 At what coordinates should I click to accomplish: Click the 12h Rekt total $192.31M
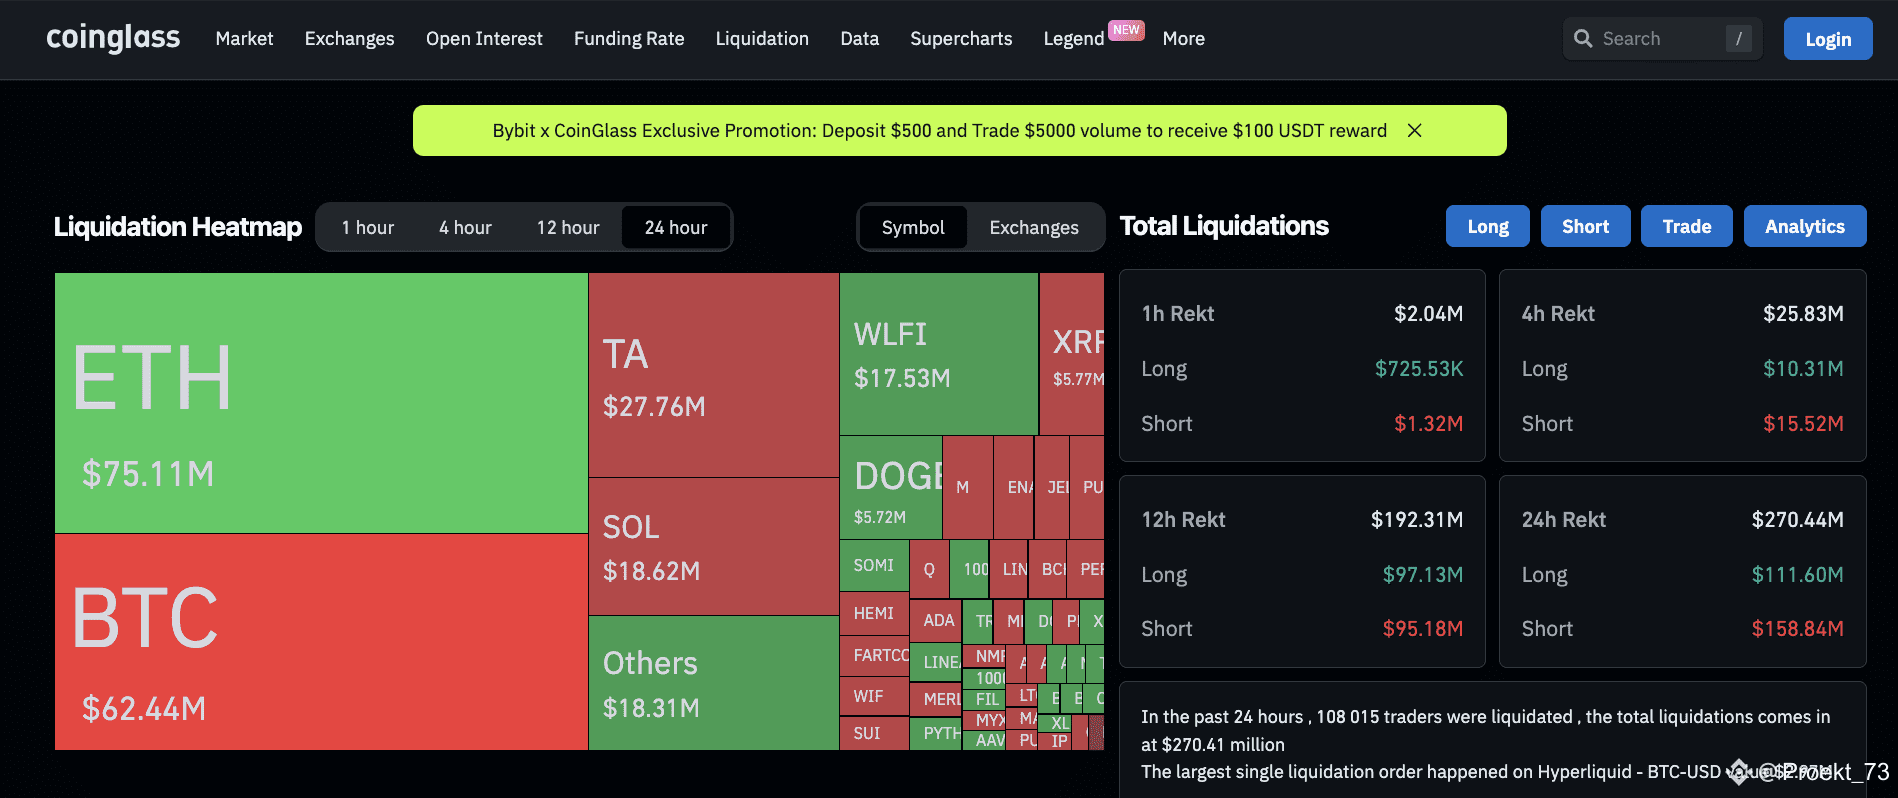click(1417, 520)
